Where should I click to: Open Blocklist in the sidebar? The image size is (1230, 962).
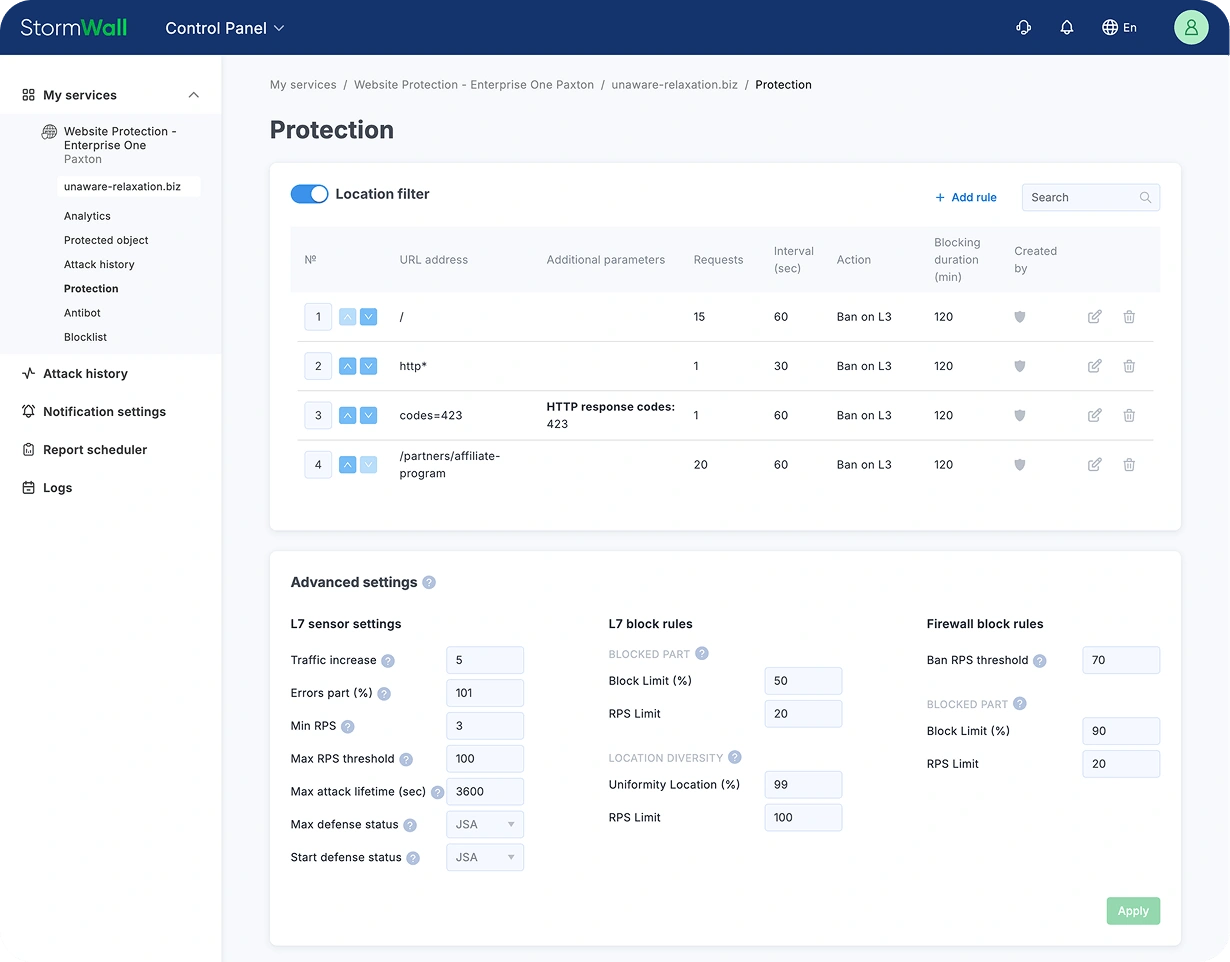pos(85,337)
